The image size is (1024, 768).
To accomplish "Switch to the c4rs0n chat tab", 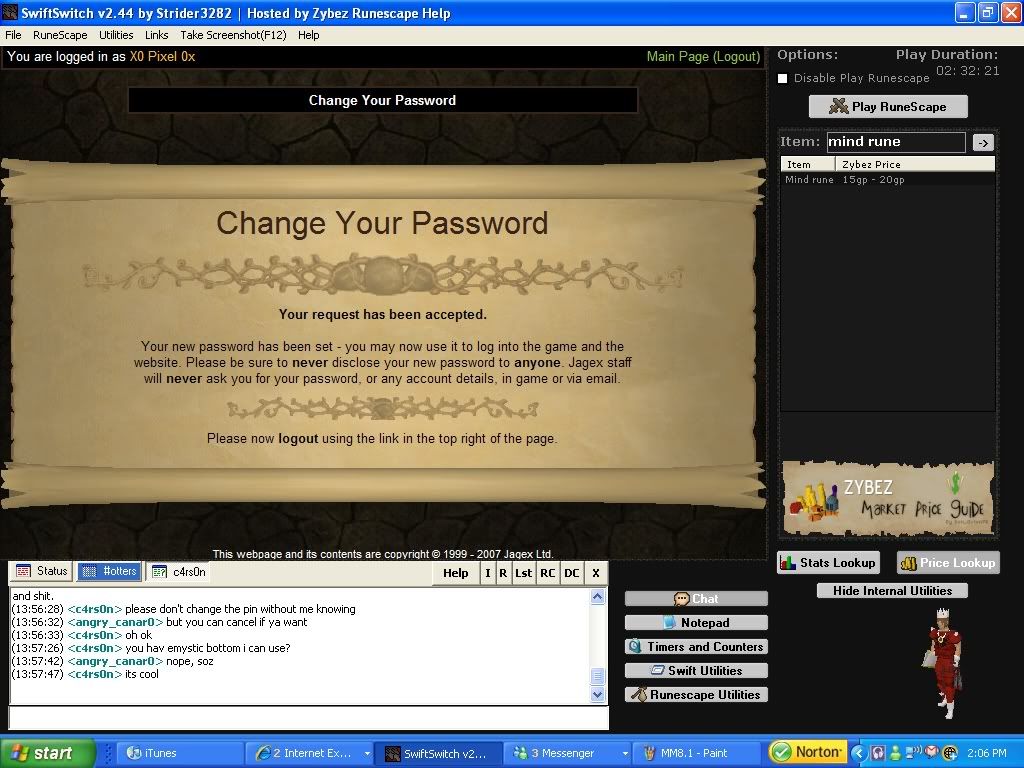I will coord(179,572).
